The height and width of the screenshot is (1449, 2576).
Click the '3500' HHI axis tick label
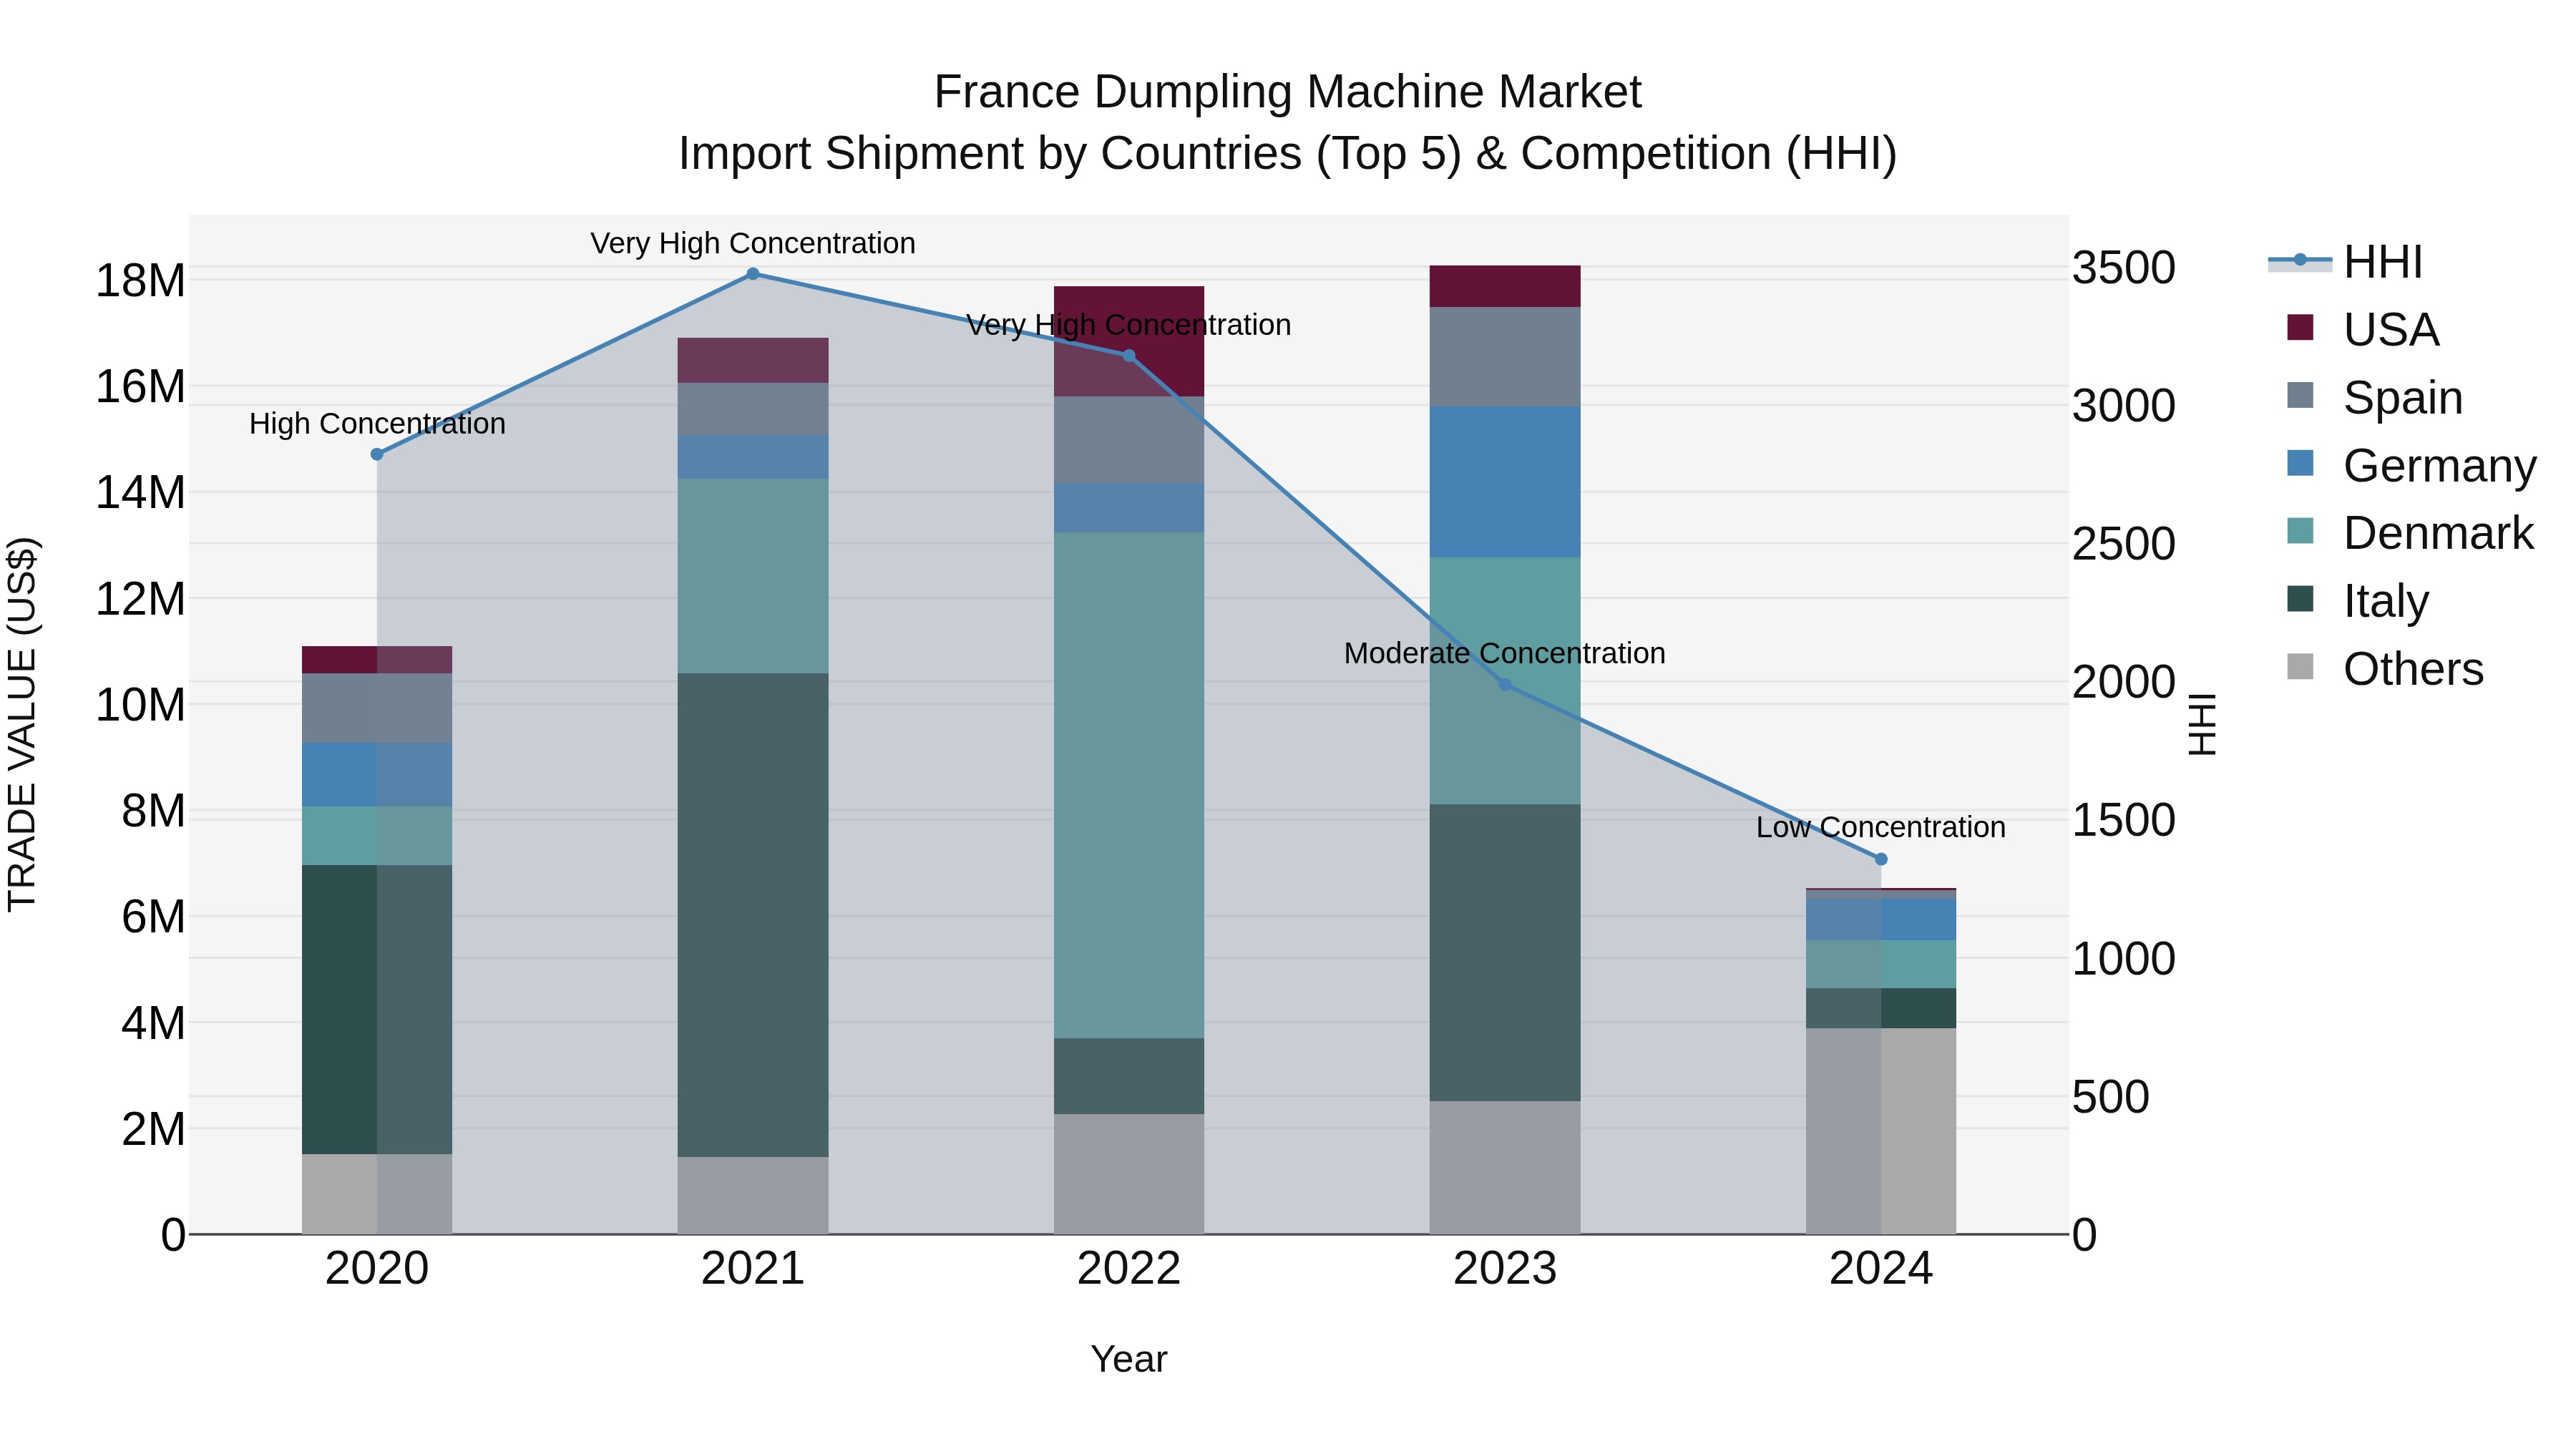(x=2123, y=268)
